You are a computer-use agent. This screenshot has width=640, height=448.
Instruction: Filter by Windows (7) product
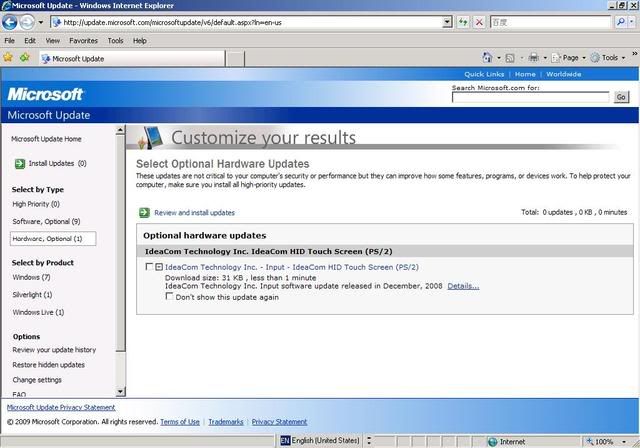(31, 277)
